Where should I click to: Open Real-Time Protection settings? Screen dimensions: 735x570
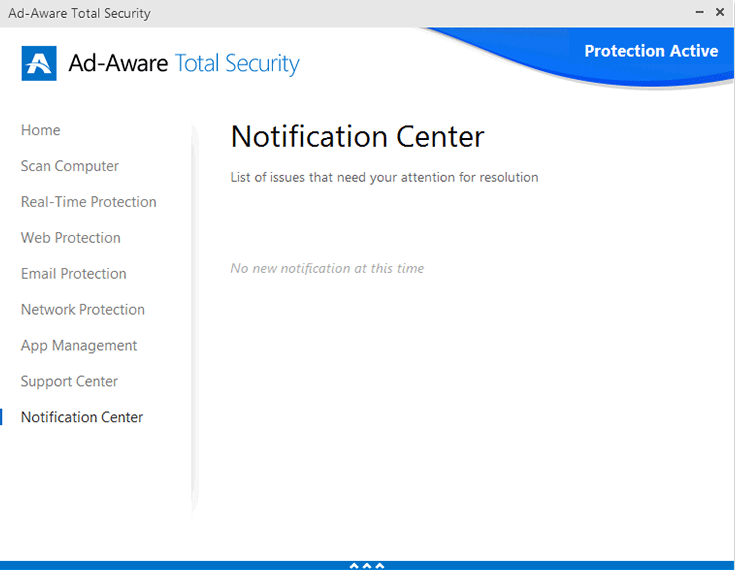89,202
